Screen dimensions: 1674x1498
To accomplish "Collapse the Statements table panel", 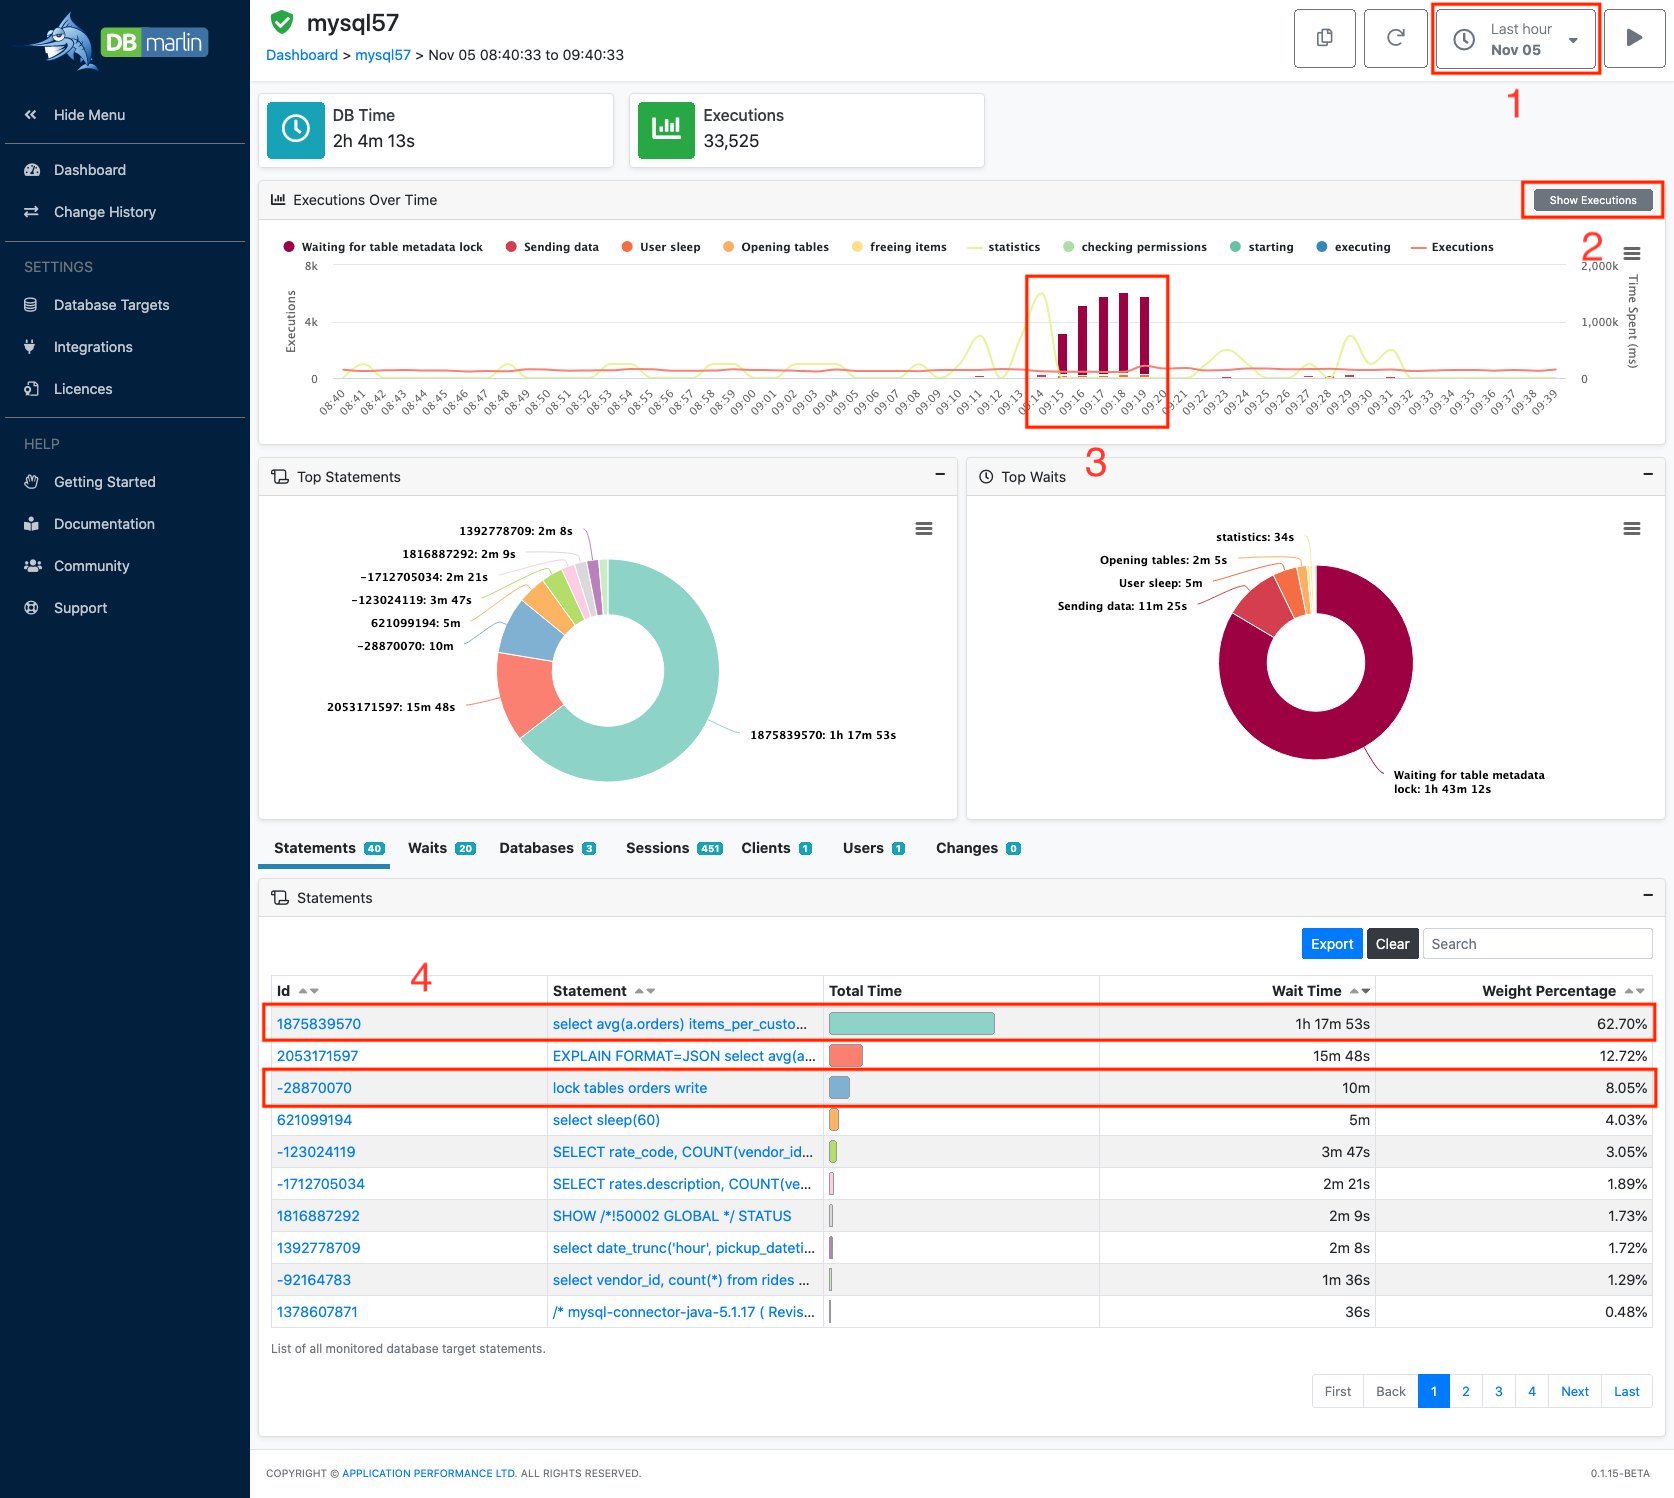I will click(1648, 895).
